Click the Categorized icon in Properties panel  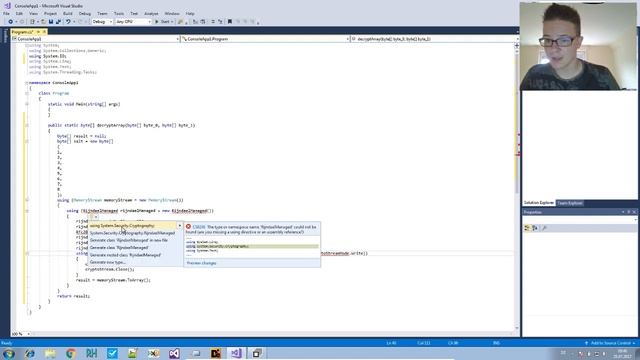coord(527,228)
